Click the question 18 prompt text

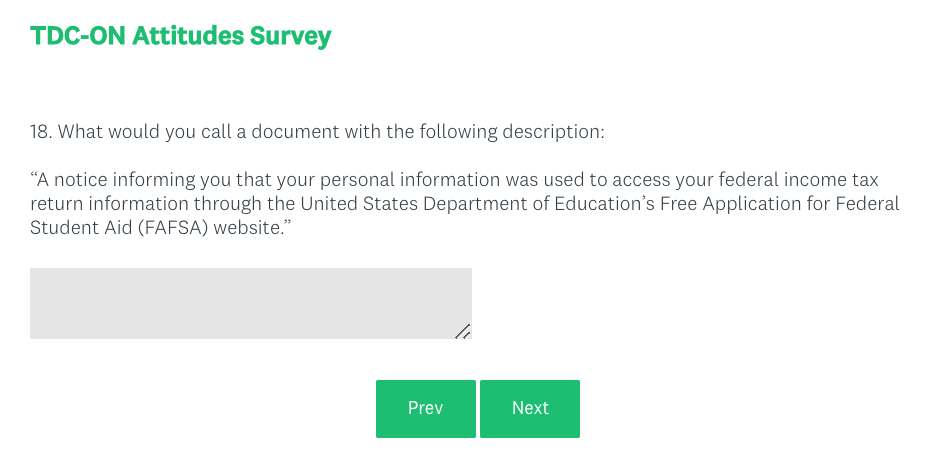point(318,132)
